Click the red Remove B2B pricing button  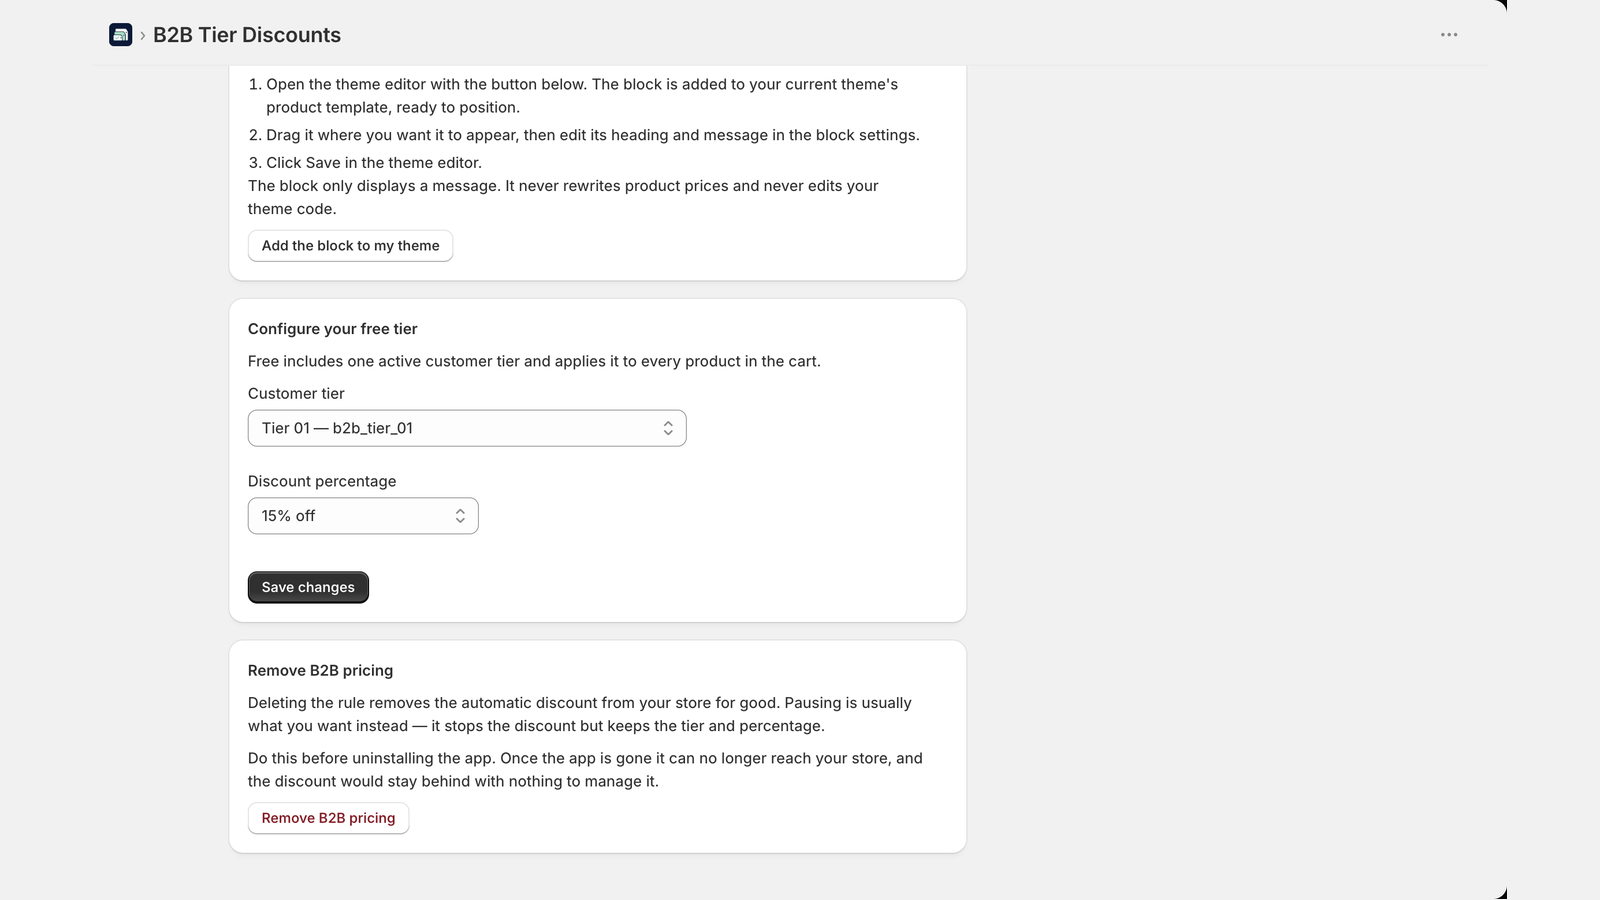pyautogui.click(x=328, y=818)
